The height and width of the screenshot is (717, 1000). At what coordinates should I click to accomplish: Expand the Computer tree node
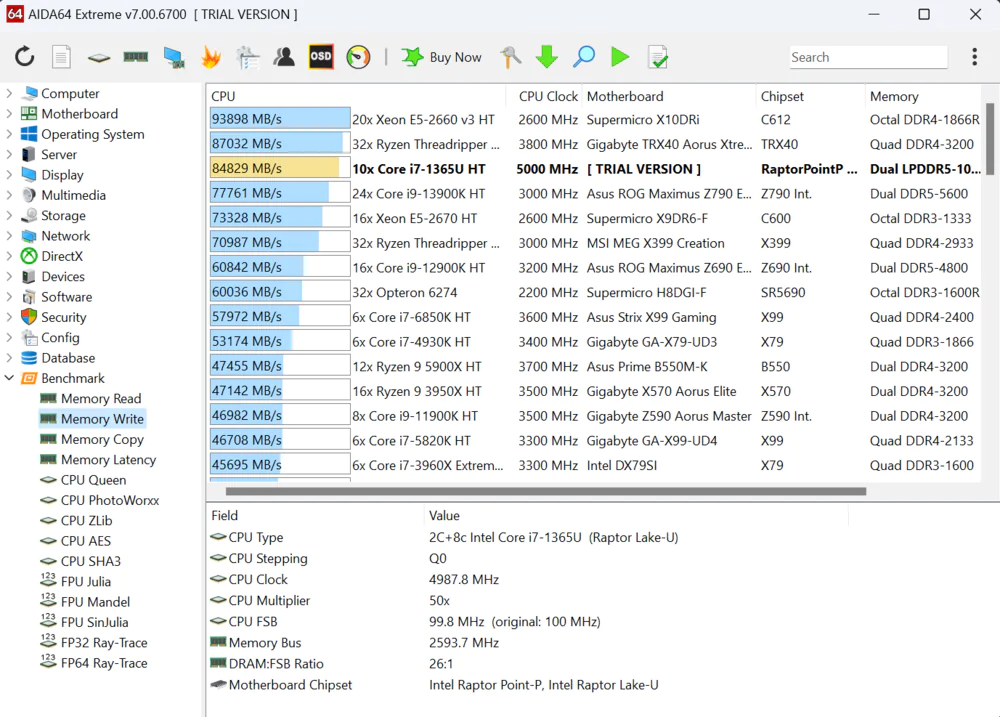pos(9,93)
